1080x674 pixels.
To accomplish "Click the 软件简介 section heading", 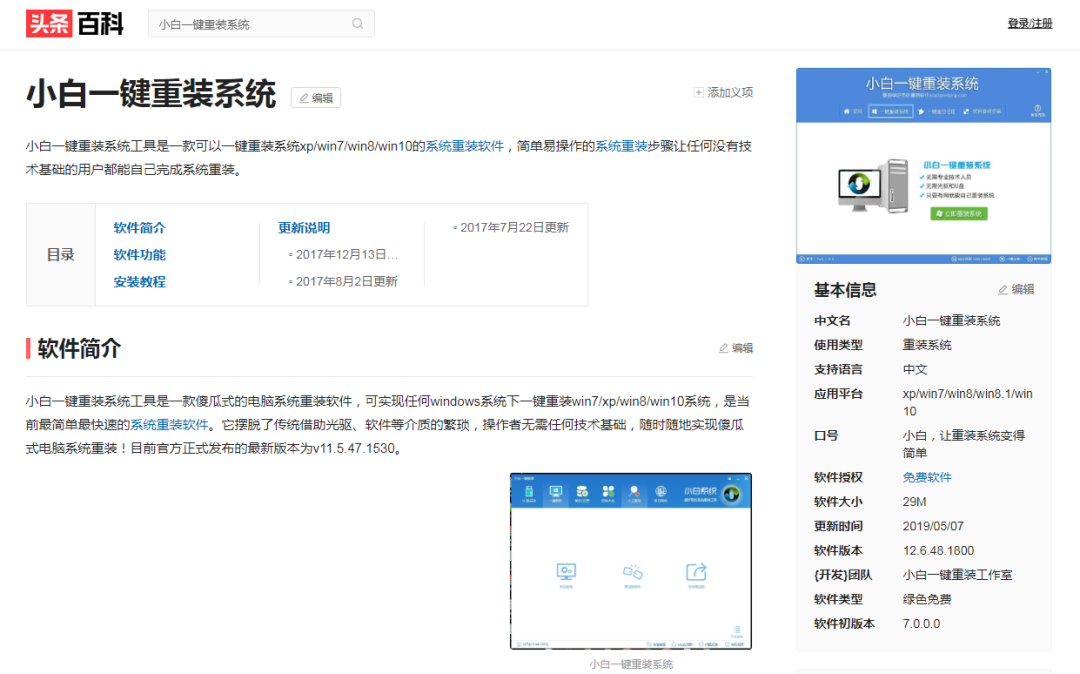I will tap(79, 348).
